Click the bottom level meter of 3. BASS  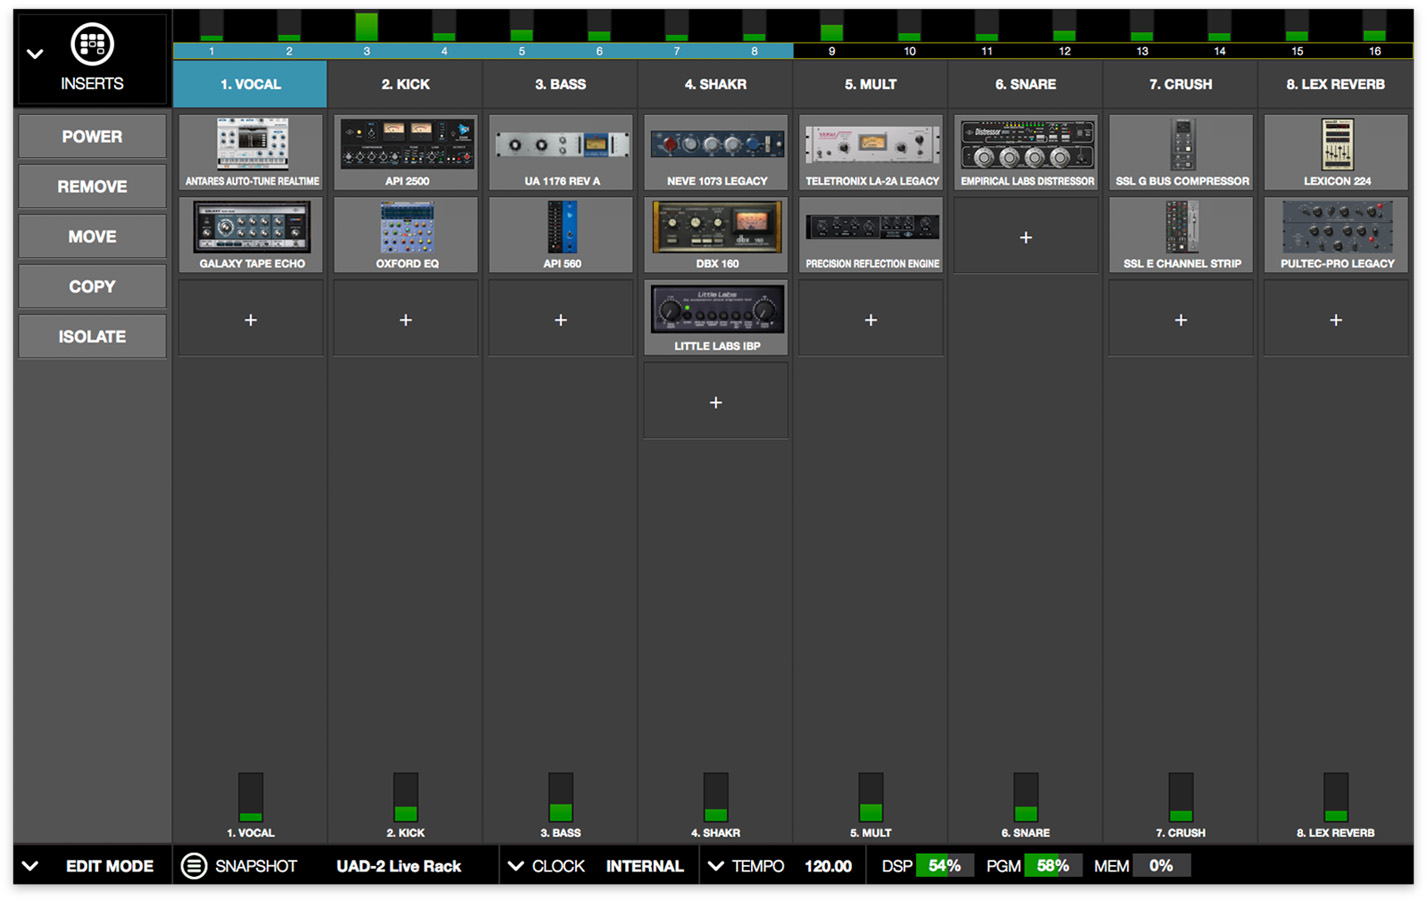coord(561,797)
